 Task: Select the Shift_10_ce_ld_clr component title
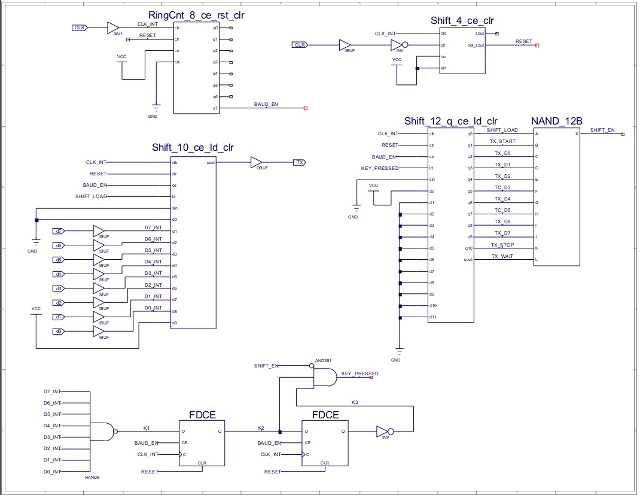click(192, 147)
